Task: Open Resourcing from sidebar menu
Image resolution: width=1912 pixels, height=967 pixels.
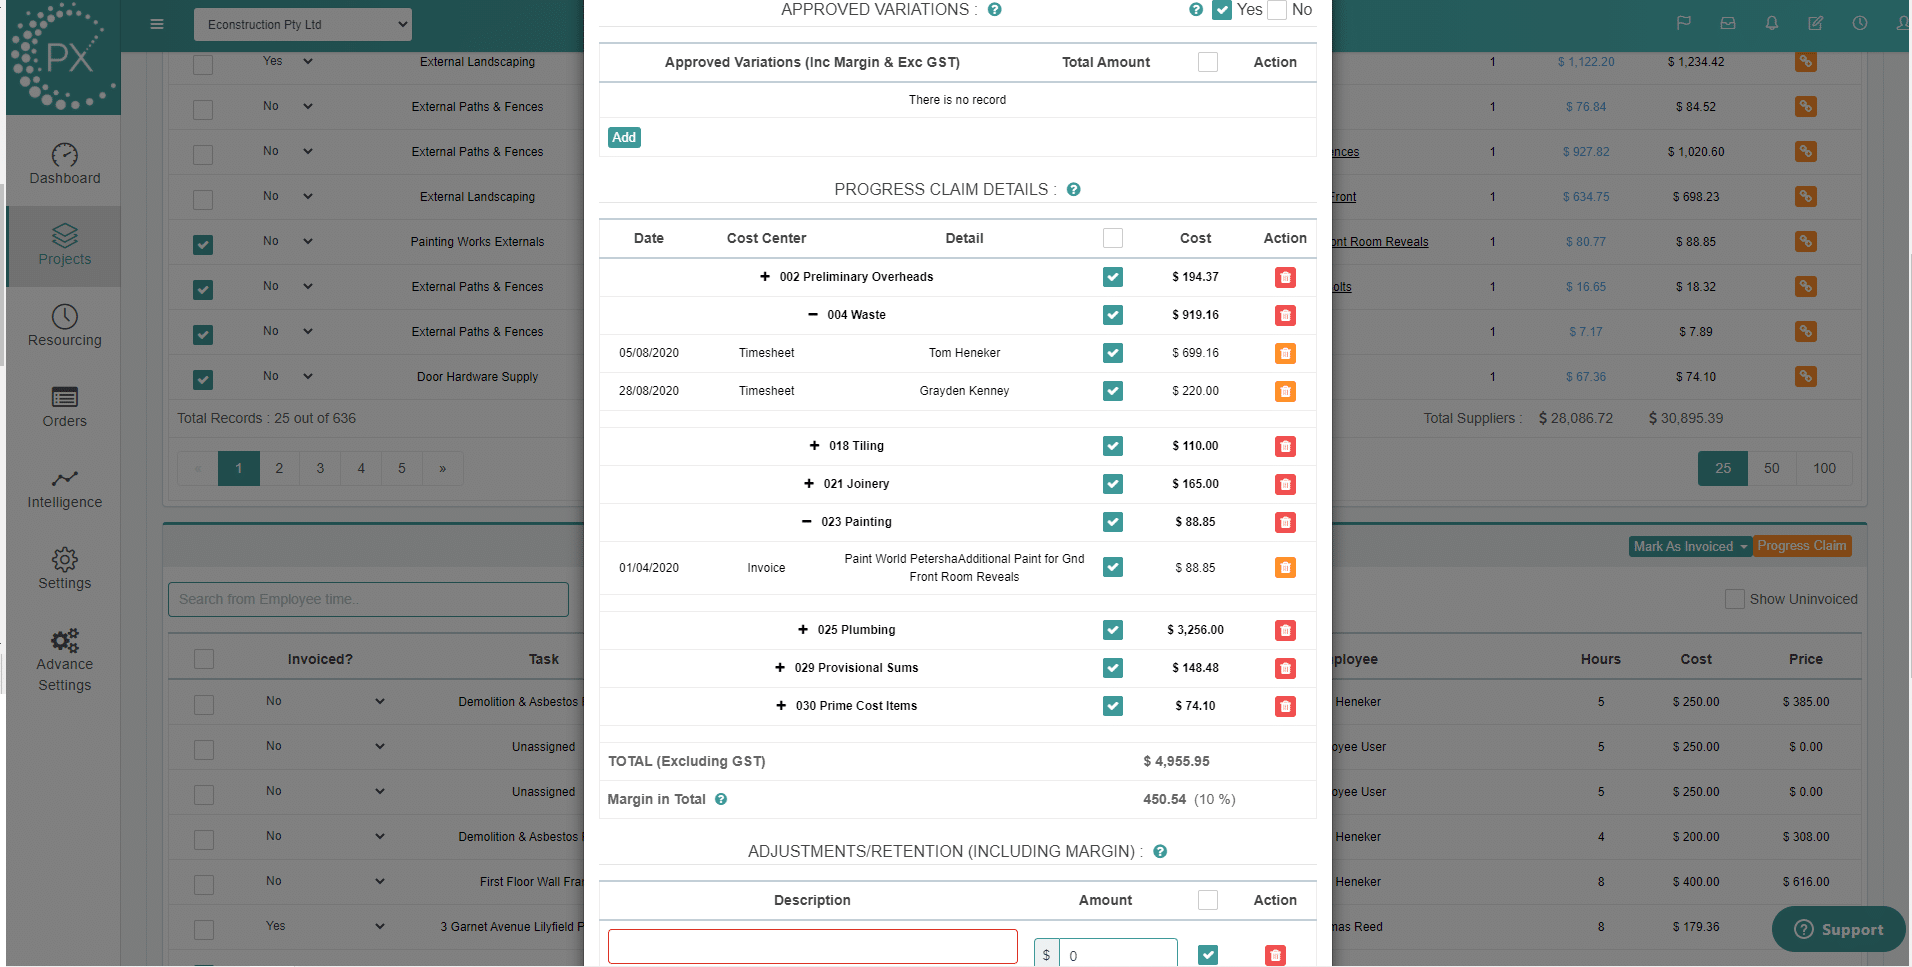Action: (65, 327)
